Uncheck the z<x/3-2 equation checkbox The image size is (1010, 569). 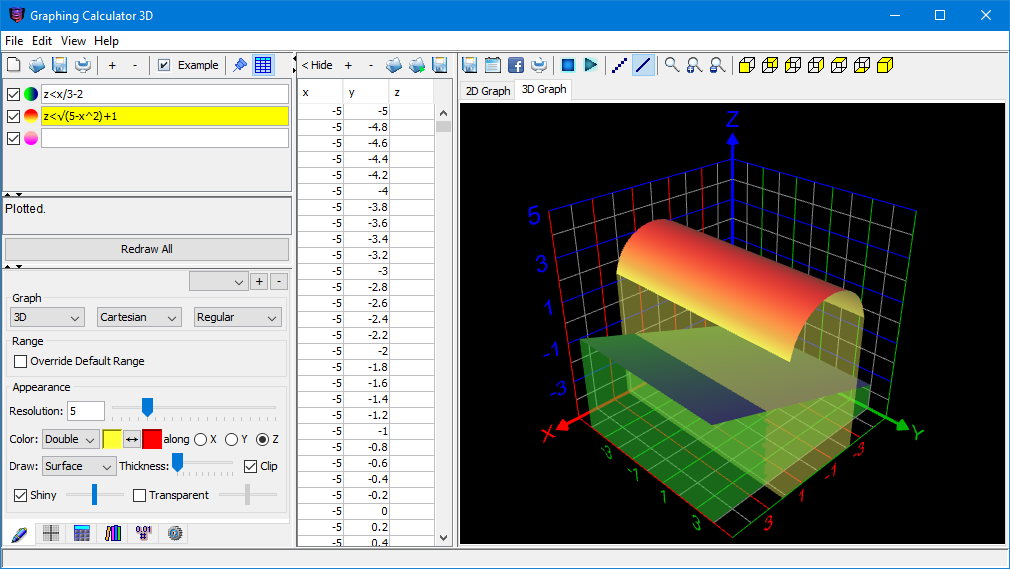tap(13, 94)
